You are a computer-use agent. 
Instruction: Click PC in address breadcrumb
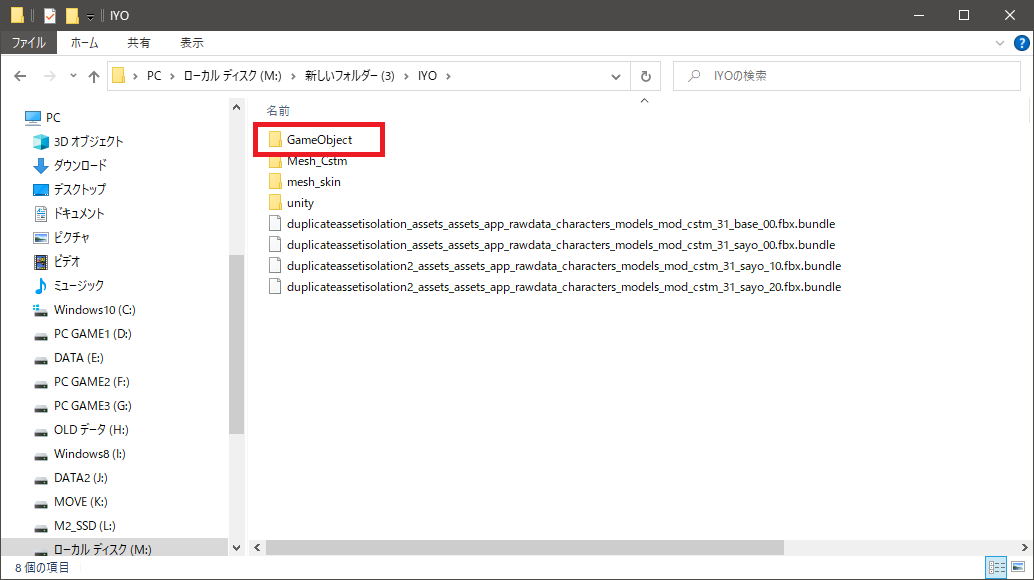(154, 76)
